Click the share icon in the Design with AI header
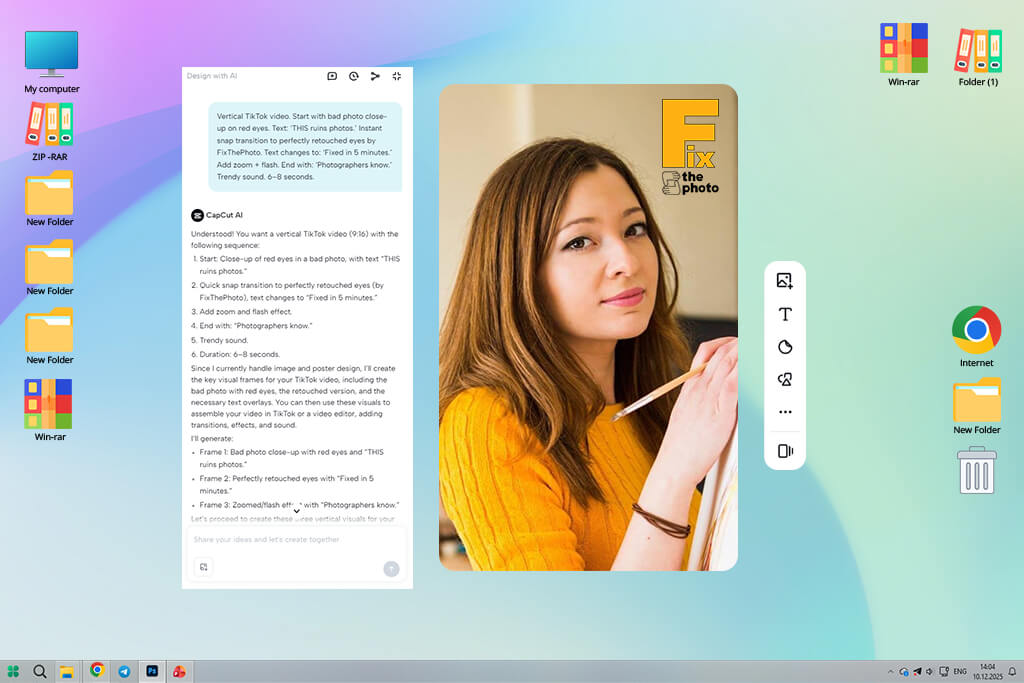 (375, 76)
